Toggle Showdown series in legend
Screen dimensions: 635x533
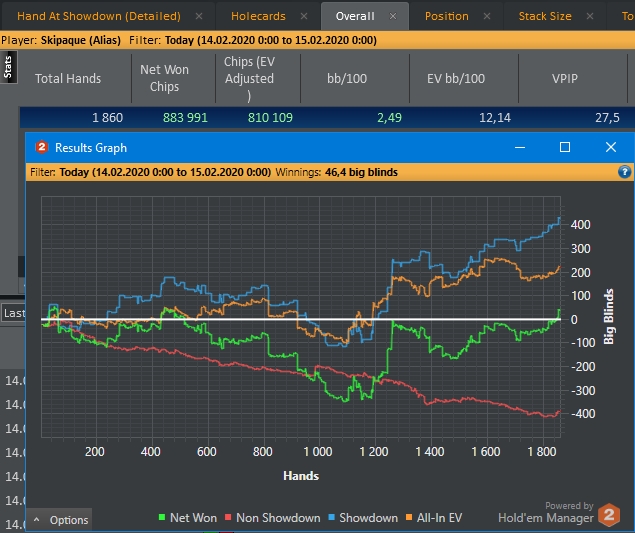point(369,518)
